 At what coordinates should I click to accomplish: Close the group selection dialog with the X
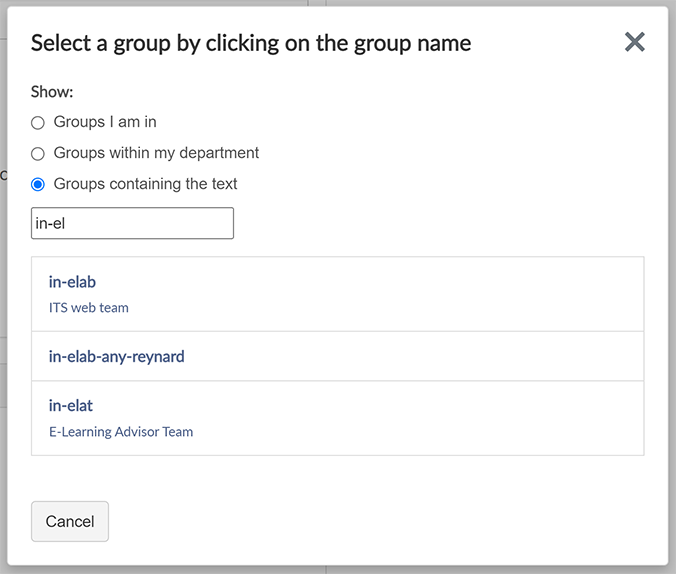tap(634, 42)
